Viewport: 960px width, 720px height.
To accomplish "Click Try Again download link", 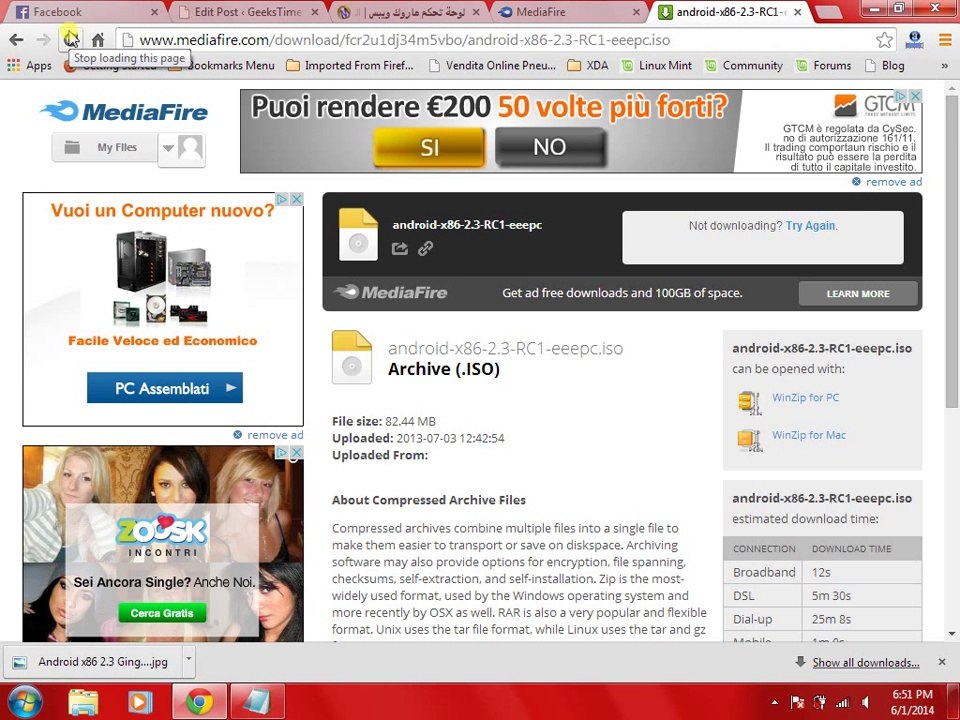I will click(x=811, y=226).
